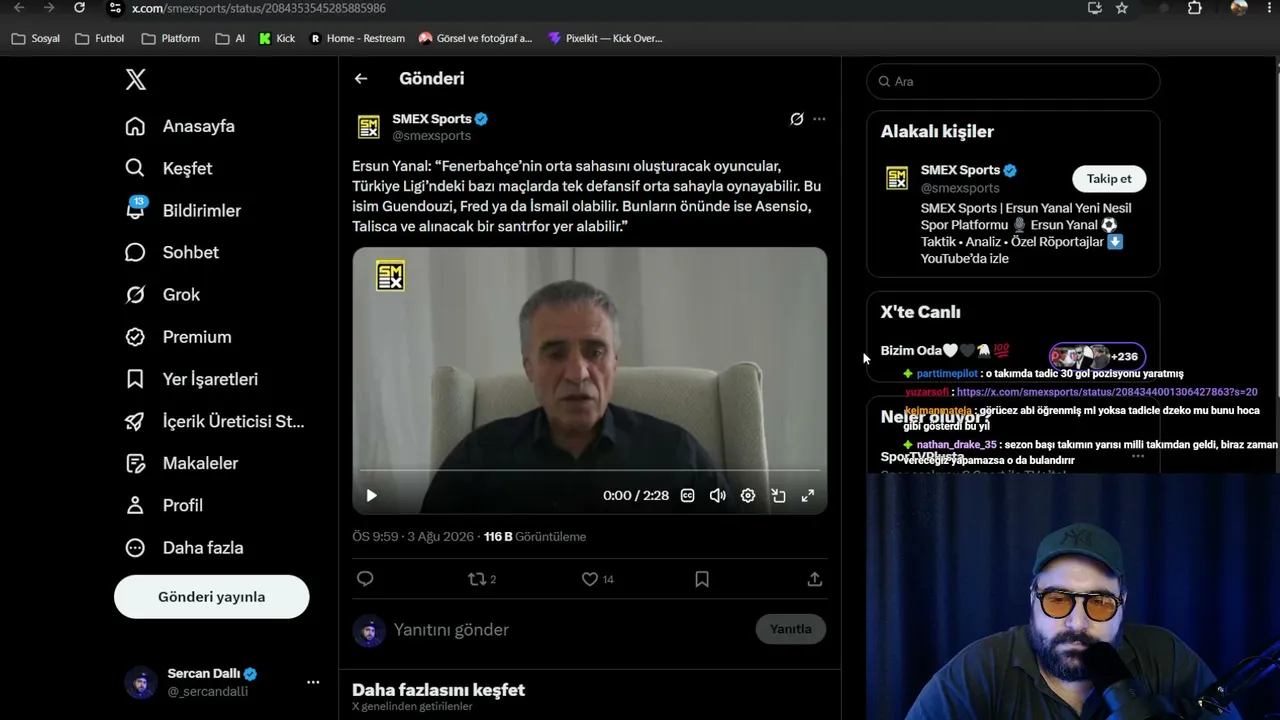Bookmark this page with the star icon
1280x720 pixels.
pyautogui.click(x=1122, y=8)
